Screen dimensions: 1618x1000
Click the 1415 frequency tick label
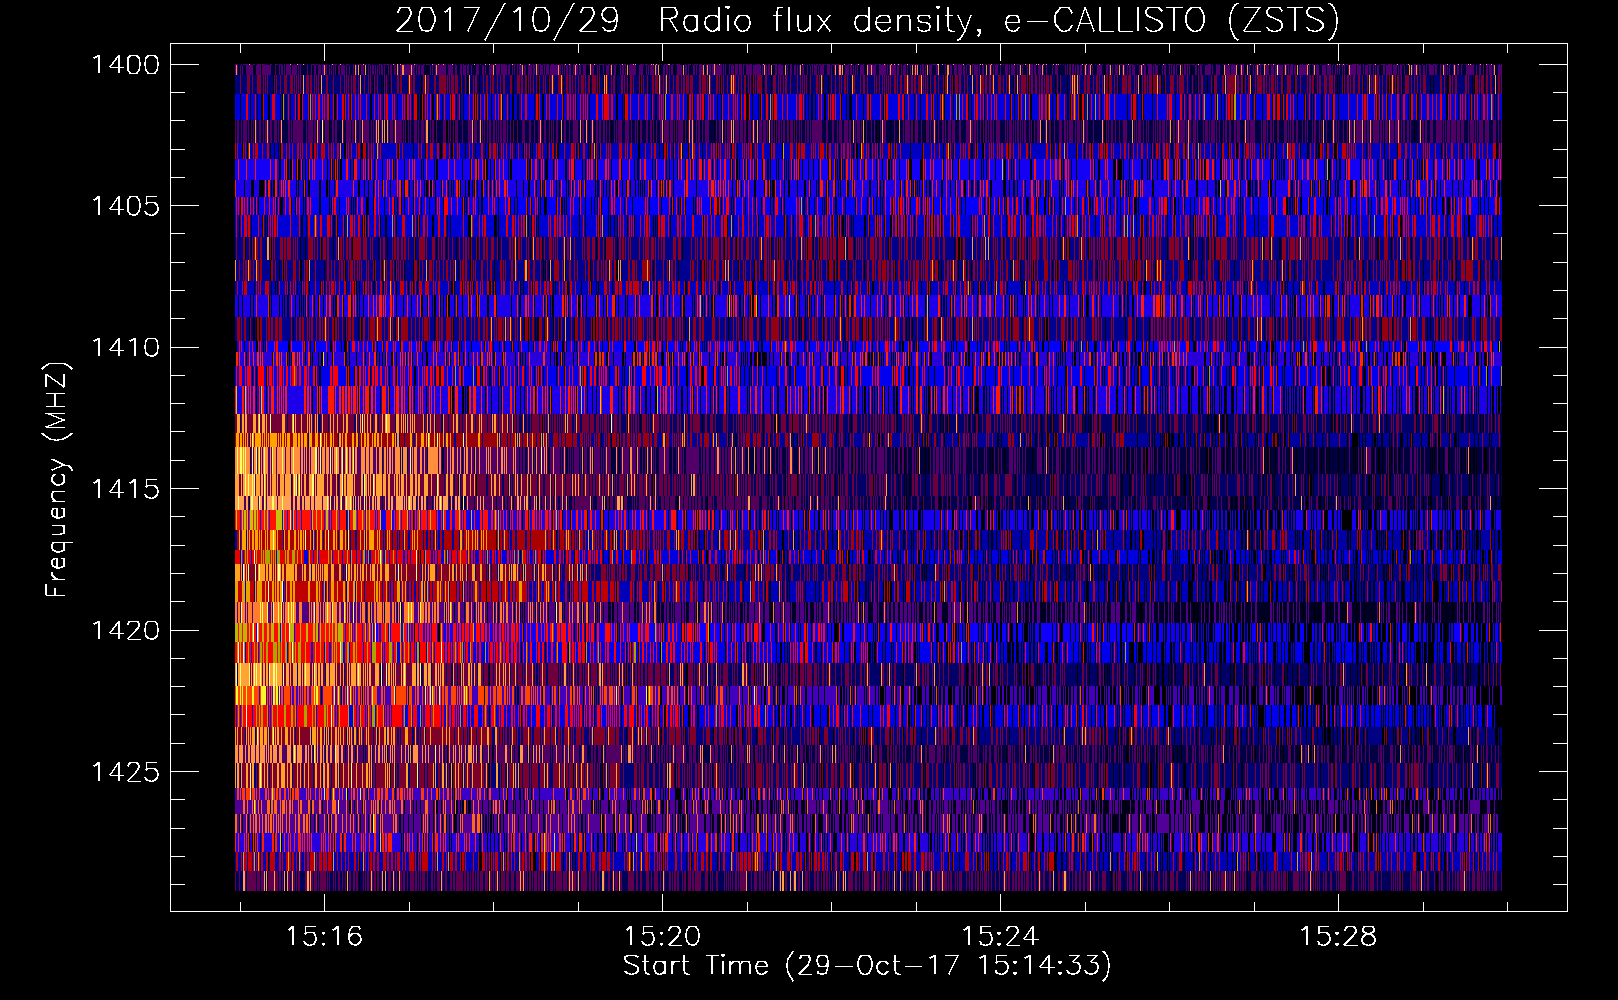coord(125,489)
